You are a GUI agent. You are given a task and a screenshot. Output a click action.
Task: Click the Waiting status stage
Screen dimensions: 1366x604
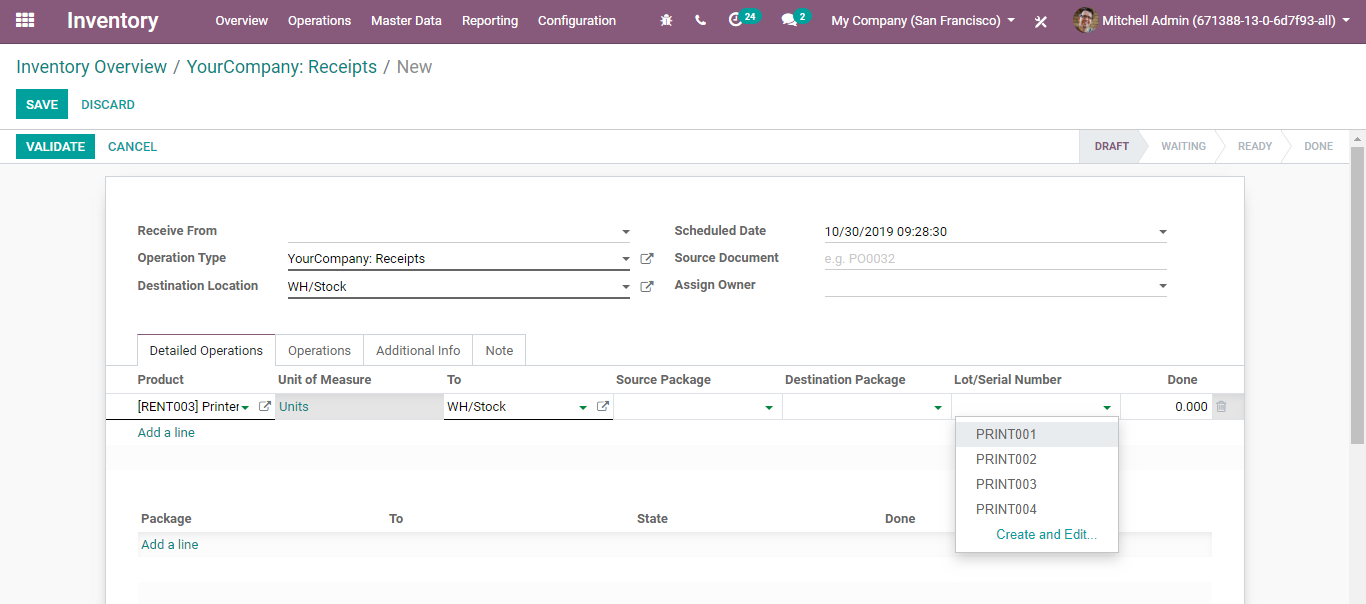tap(1183, 146)
